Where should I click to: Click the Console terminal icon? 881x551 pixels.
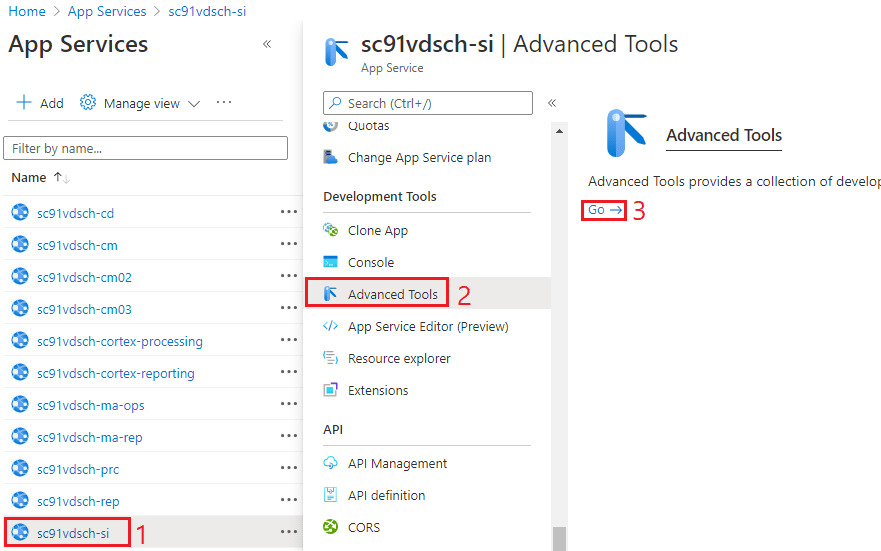pyautogui.click(x=330, y=262)
